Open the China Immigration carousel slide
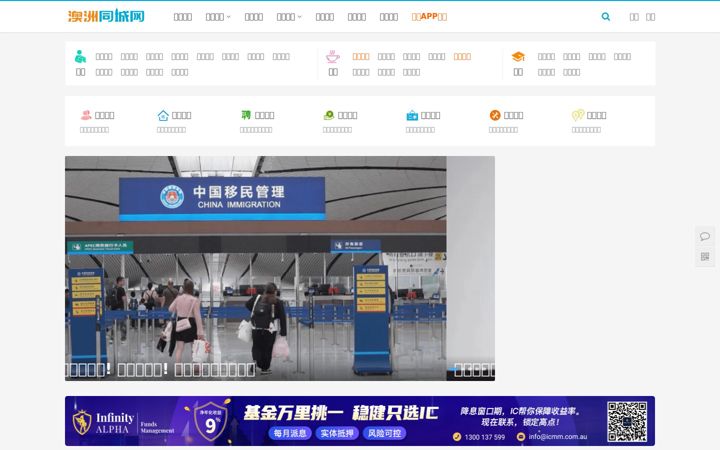The image size is (720, 450). pyautogui.click(x=255, y=268)
